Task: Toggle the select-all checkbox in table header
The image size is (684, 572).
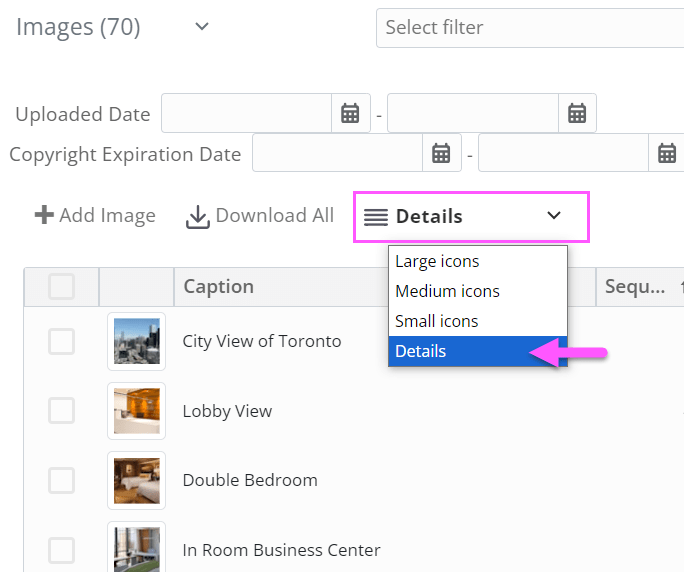Action: [61, 287]
